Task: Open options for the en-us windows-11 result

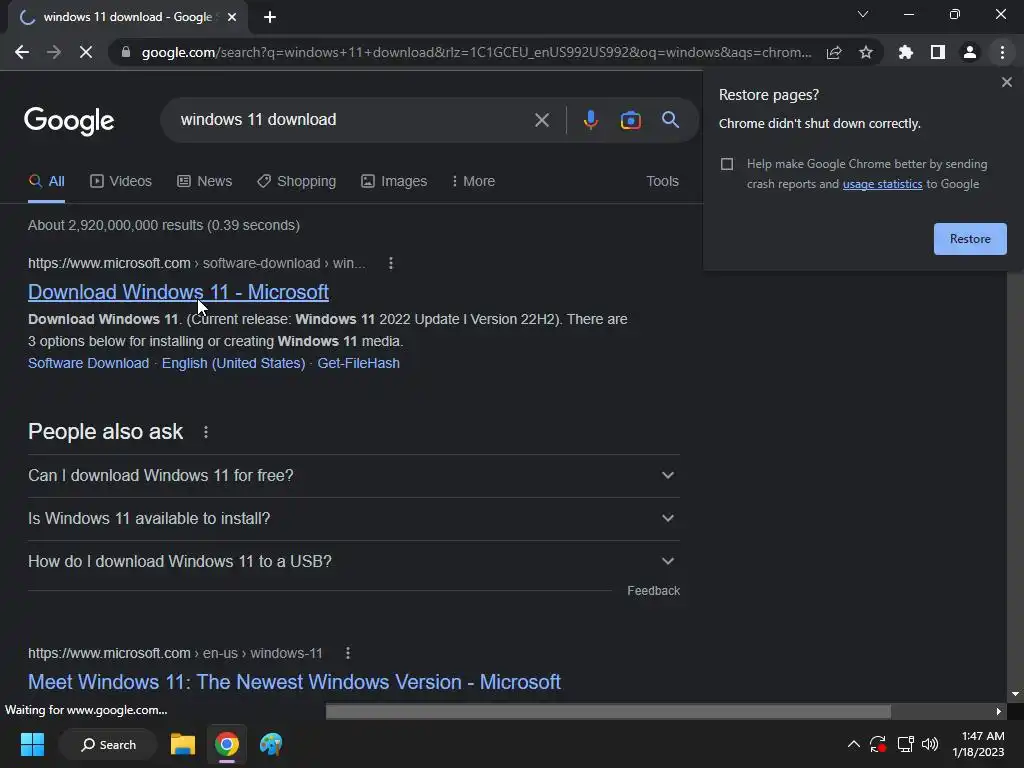Action: click(348, 653)
